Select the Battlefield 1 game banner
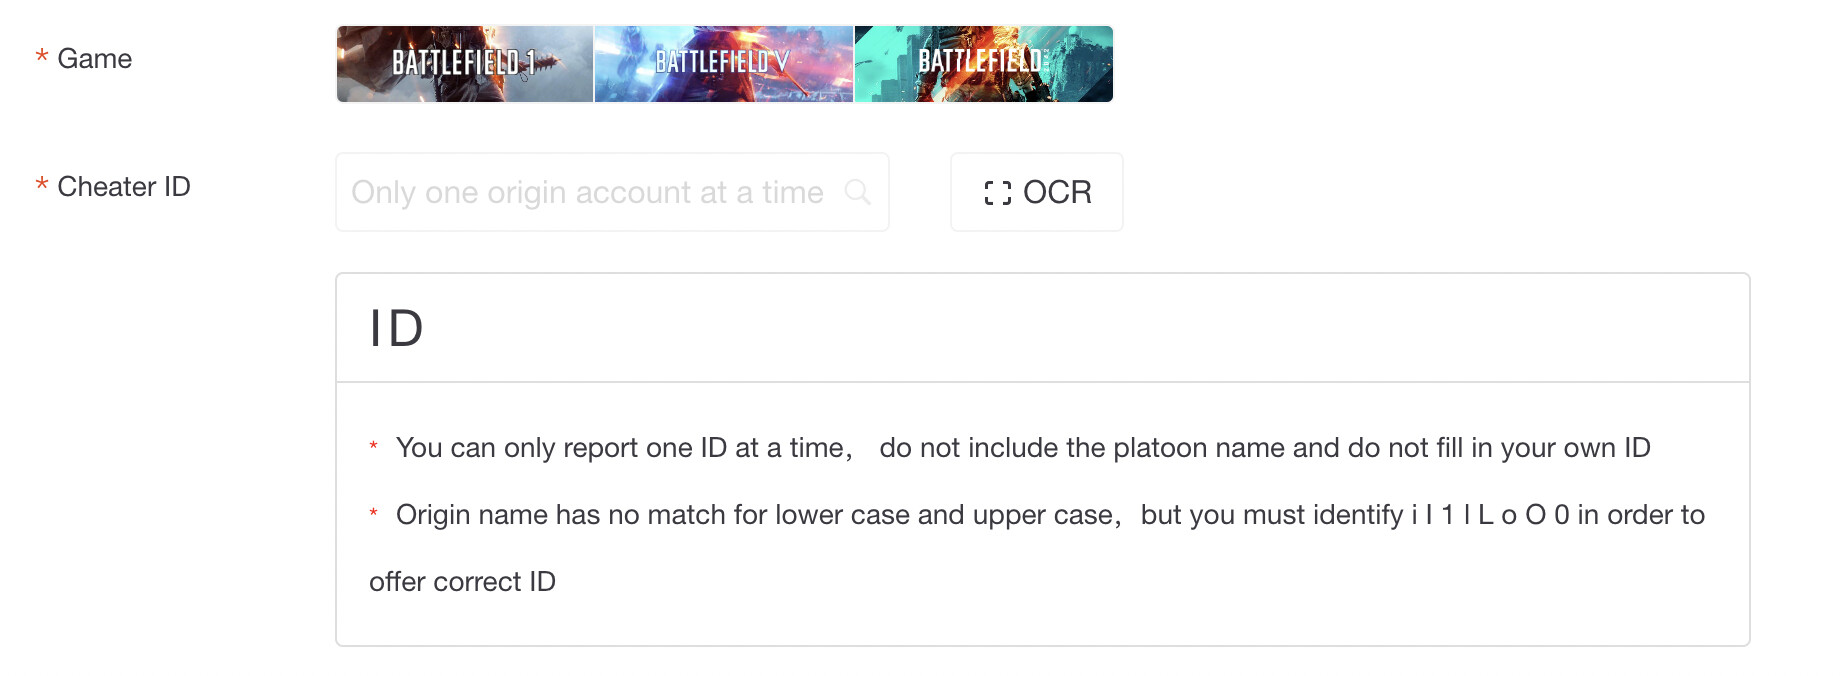1848x676 pixels. coord(465,64)
